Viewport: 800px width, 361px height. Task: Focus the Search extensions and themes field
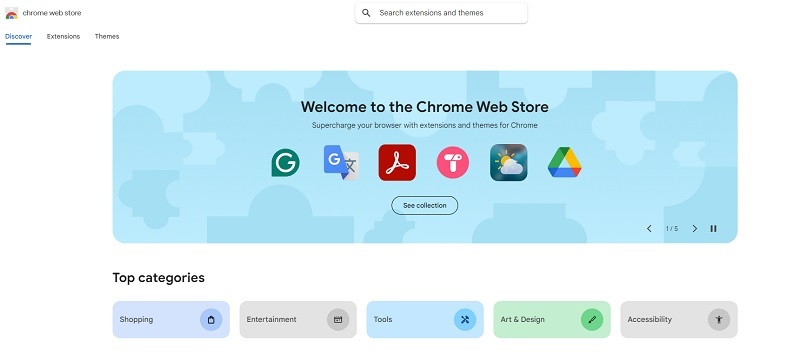pyautogui.click(x=441, y=13)
